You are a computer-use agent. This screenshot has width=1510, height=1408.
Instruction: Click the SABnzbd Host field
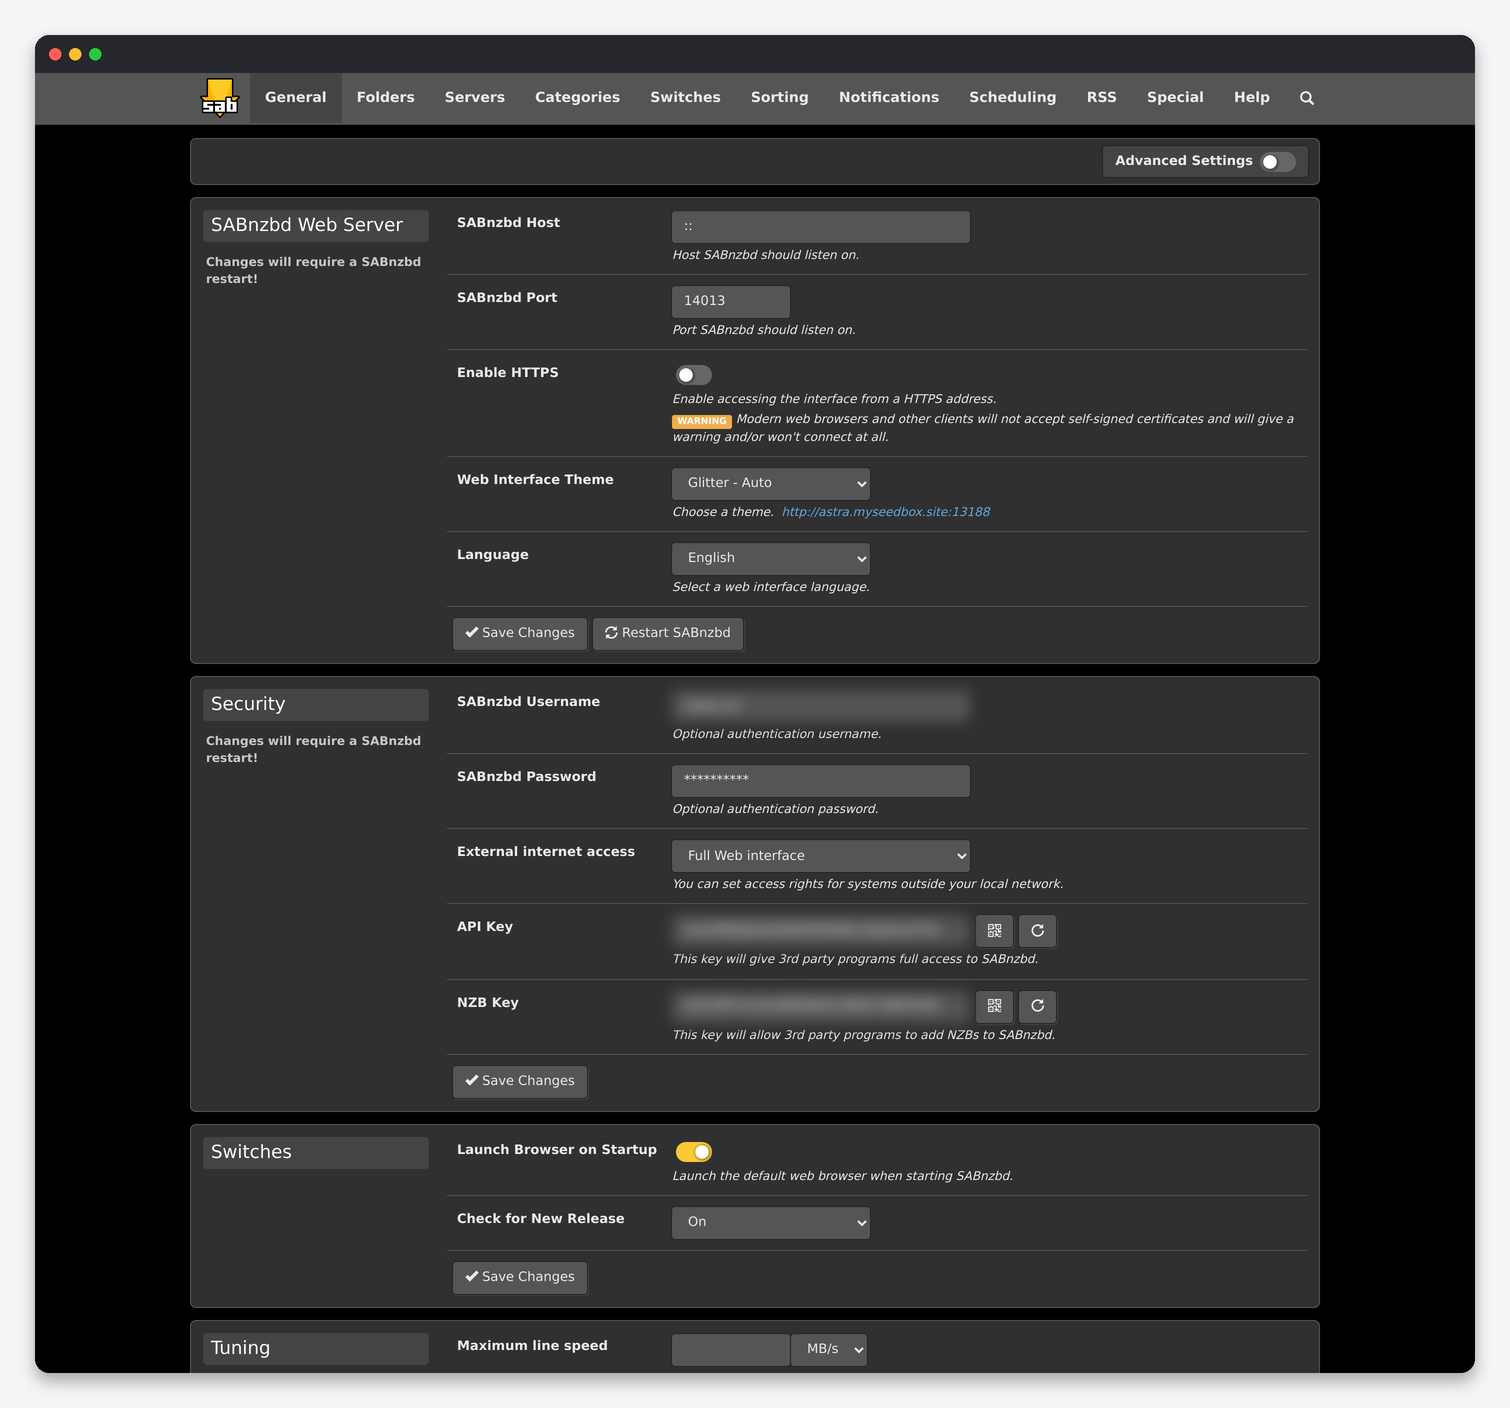tap(821, 227)
